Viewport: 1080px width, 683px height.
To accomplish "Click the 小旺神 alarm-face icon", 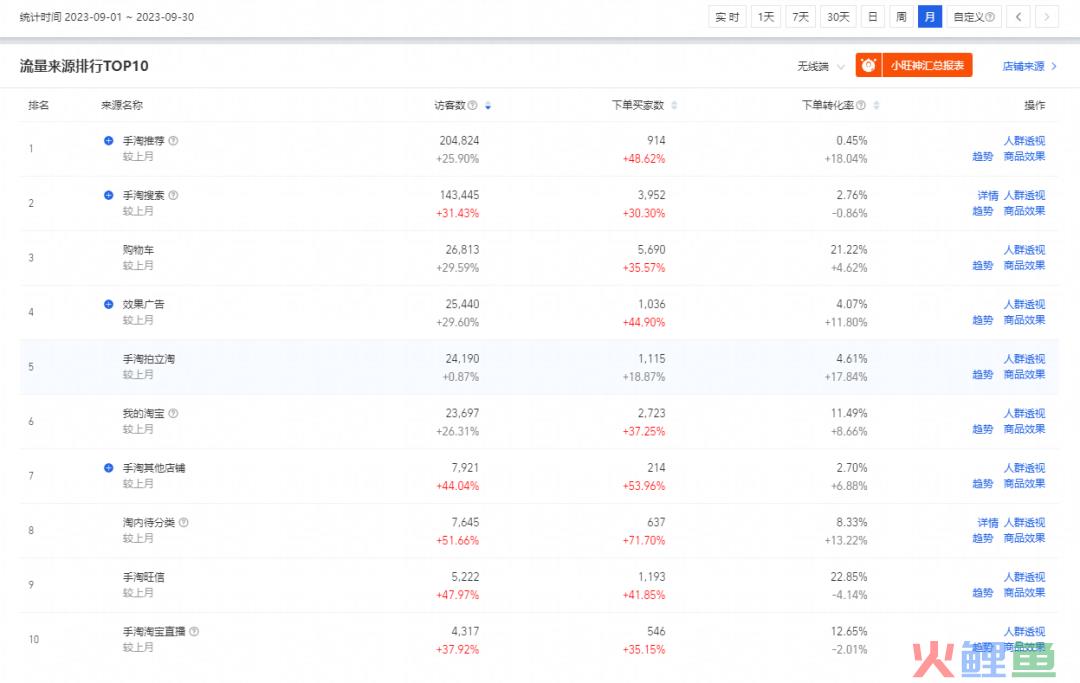I will [869, 65].
